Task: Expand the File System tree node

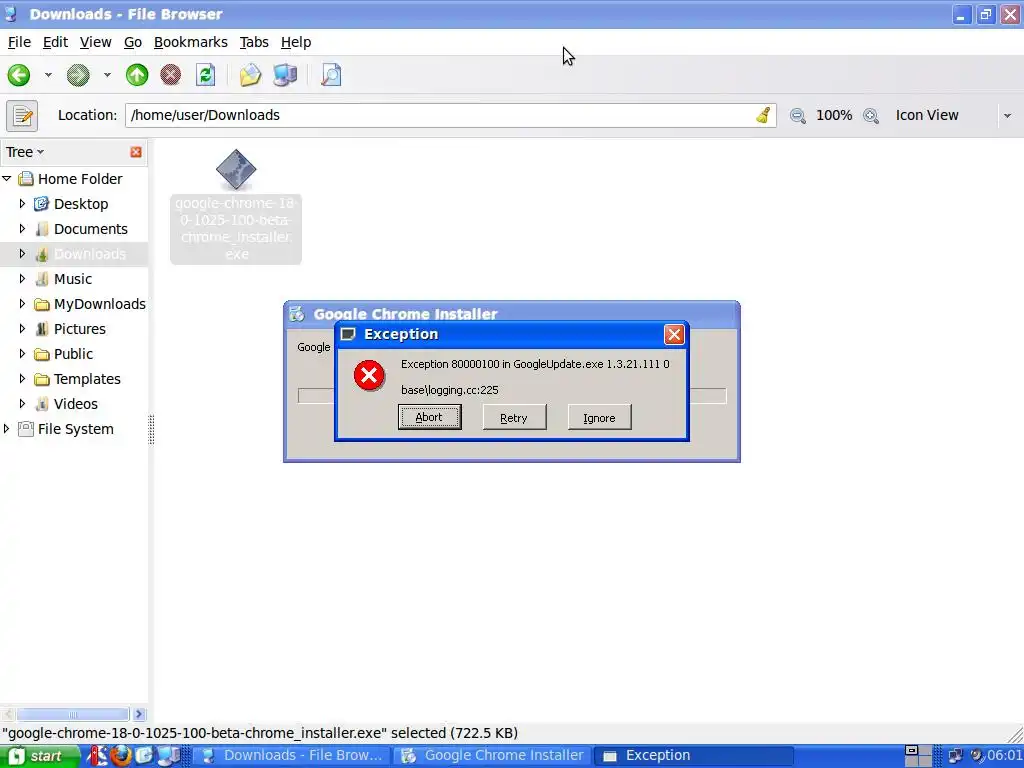Action: [7, 428]
